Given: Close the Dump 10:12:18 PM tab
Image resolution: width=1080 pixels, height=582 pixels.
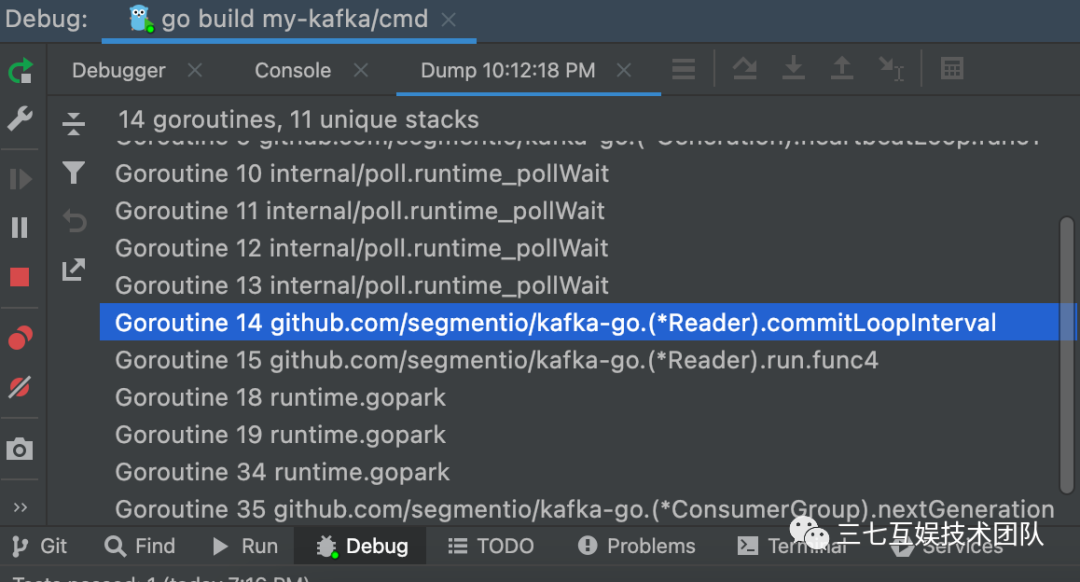Looking at the screenshot, I should tap(624, 70).
